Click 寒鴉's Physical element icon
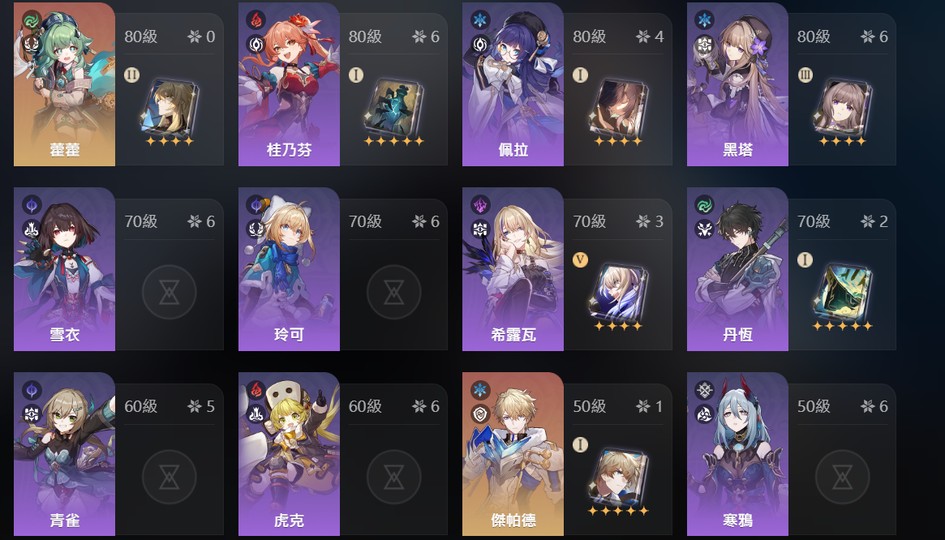The height and width of the screenshot is (540, 945). pyautogui.click(x=705, y=389)
